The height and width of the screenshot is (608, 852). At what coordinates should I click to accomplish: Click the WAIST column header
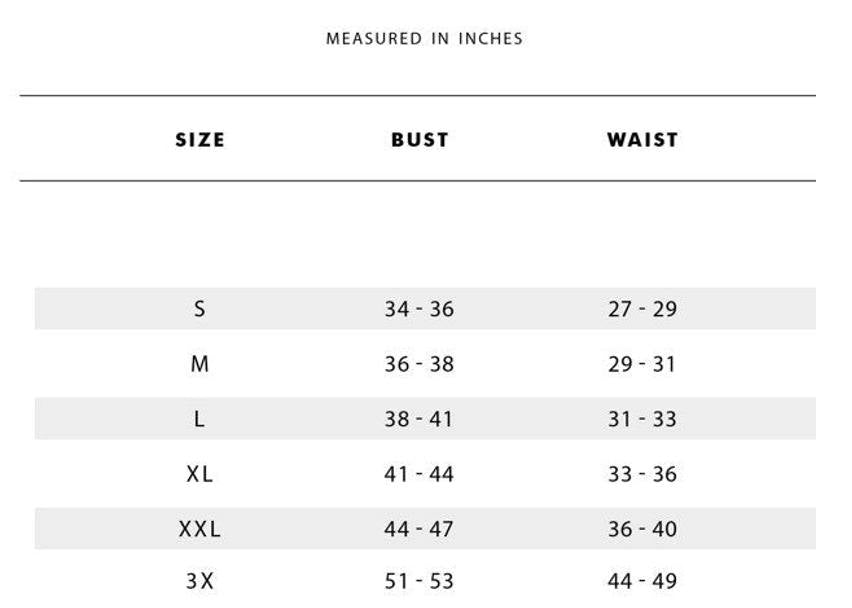(642, 140)
